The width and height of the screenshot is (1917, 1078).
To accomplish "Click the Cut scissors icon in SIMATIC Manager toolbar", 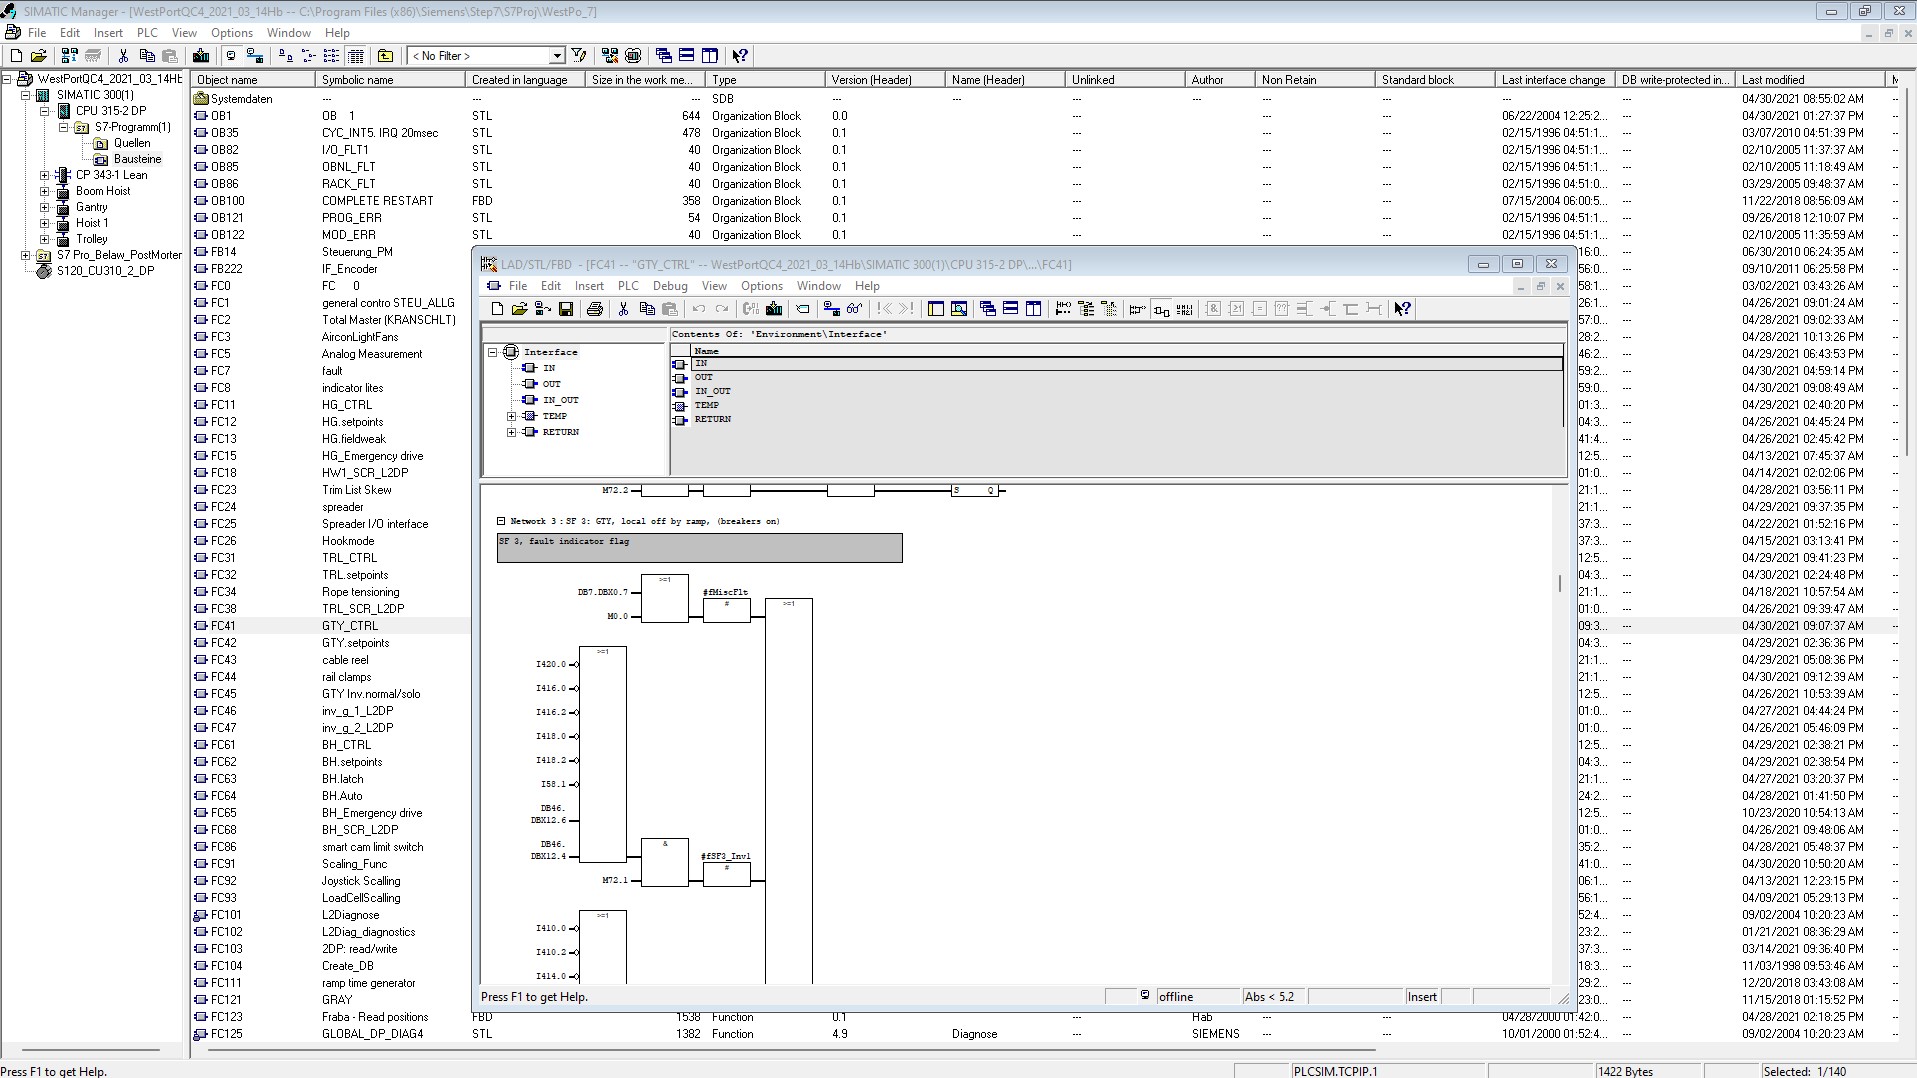I will (123, 56).
